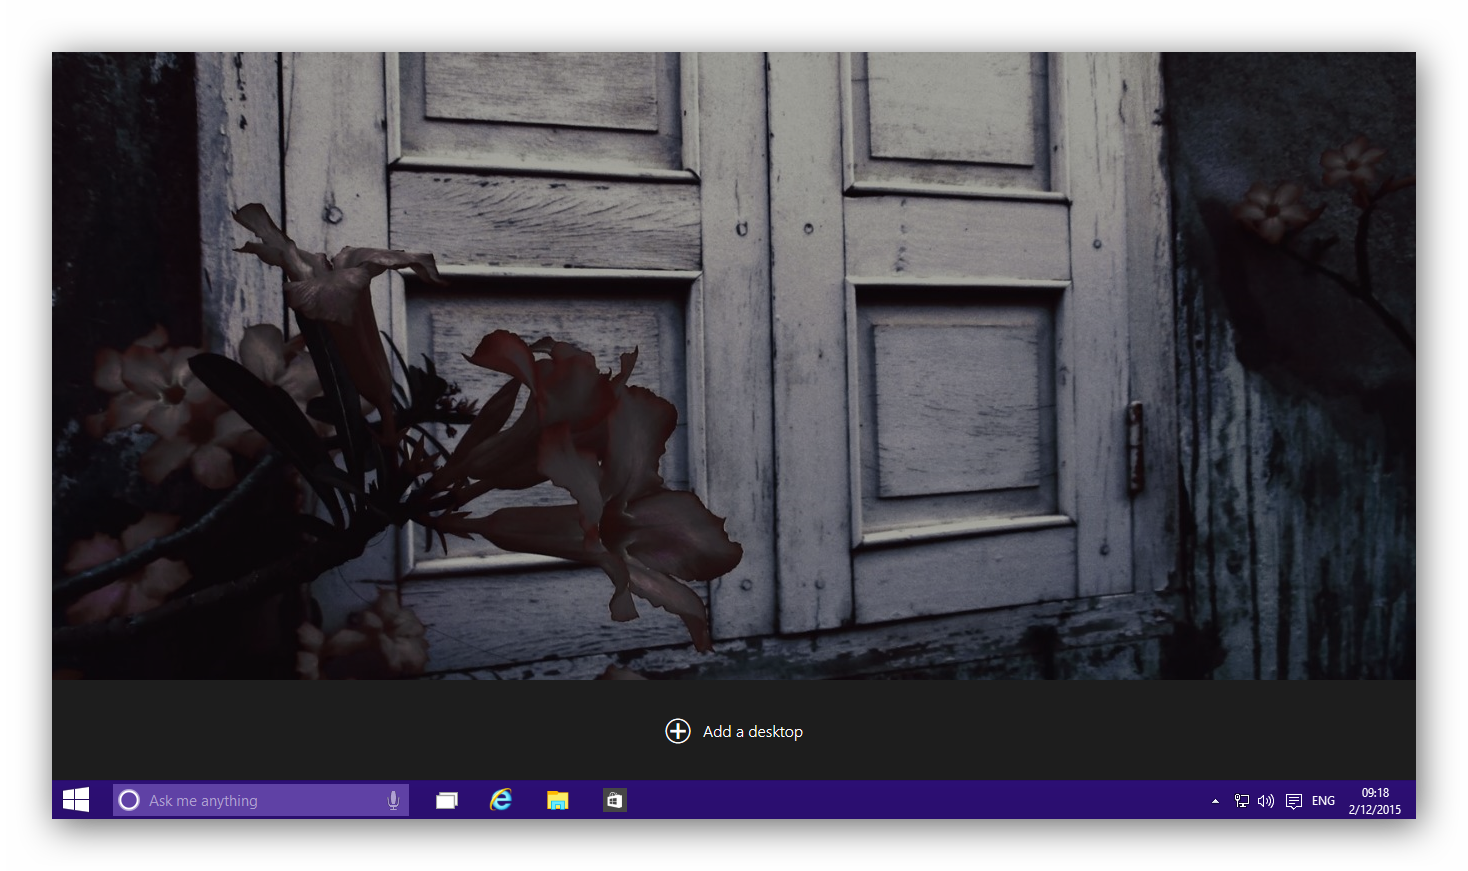Open the Windows Start menu
Viewport: 1468px width, 871px height.
(76, 800)
